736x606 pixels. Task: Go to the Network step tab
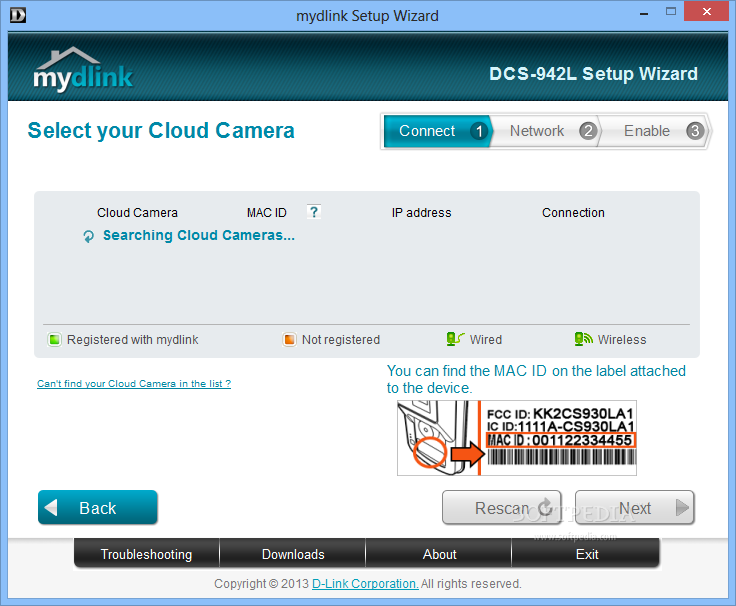tap(546, 131)
